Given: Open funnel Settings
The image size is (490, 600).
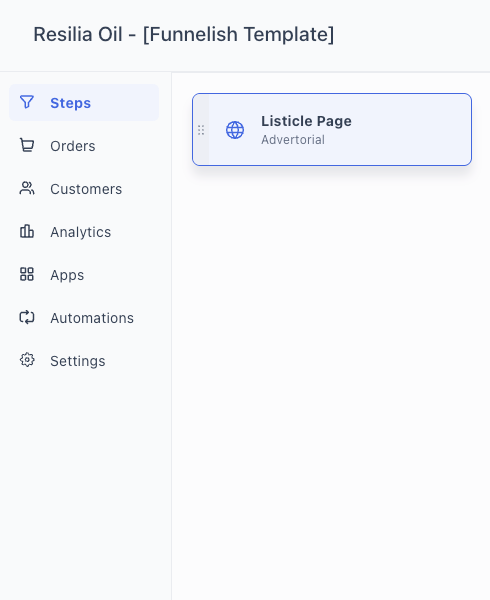Looking at the screenshot, I should [84, 361].
